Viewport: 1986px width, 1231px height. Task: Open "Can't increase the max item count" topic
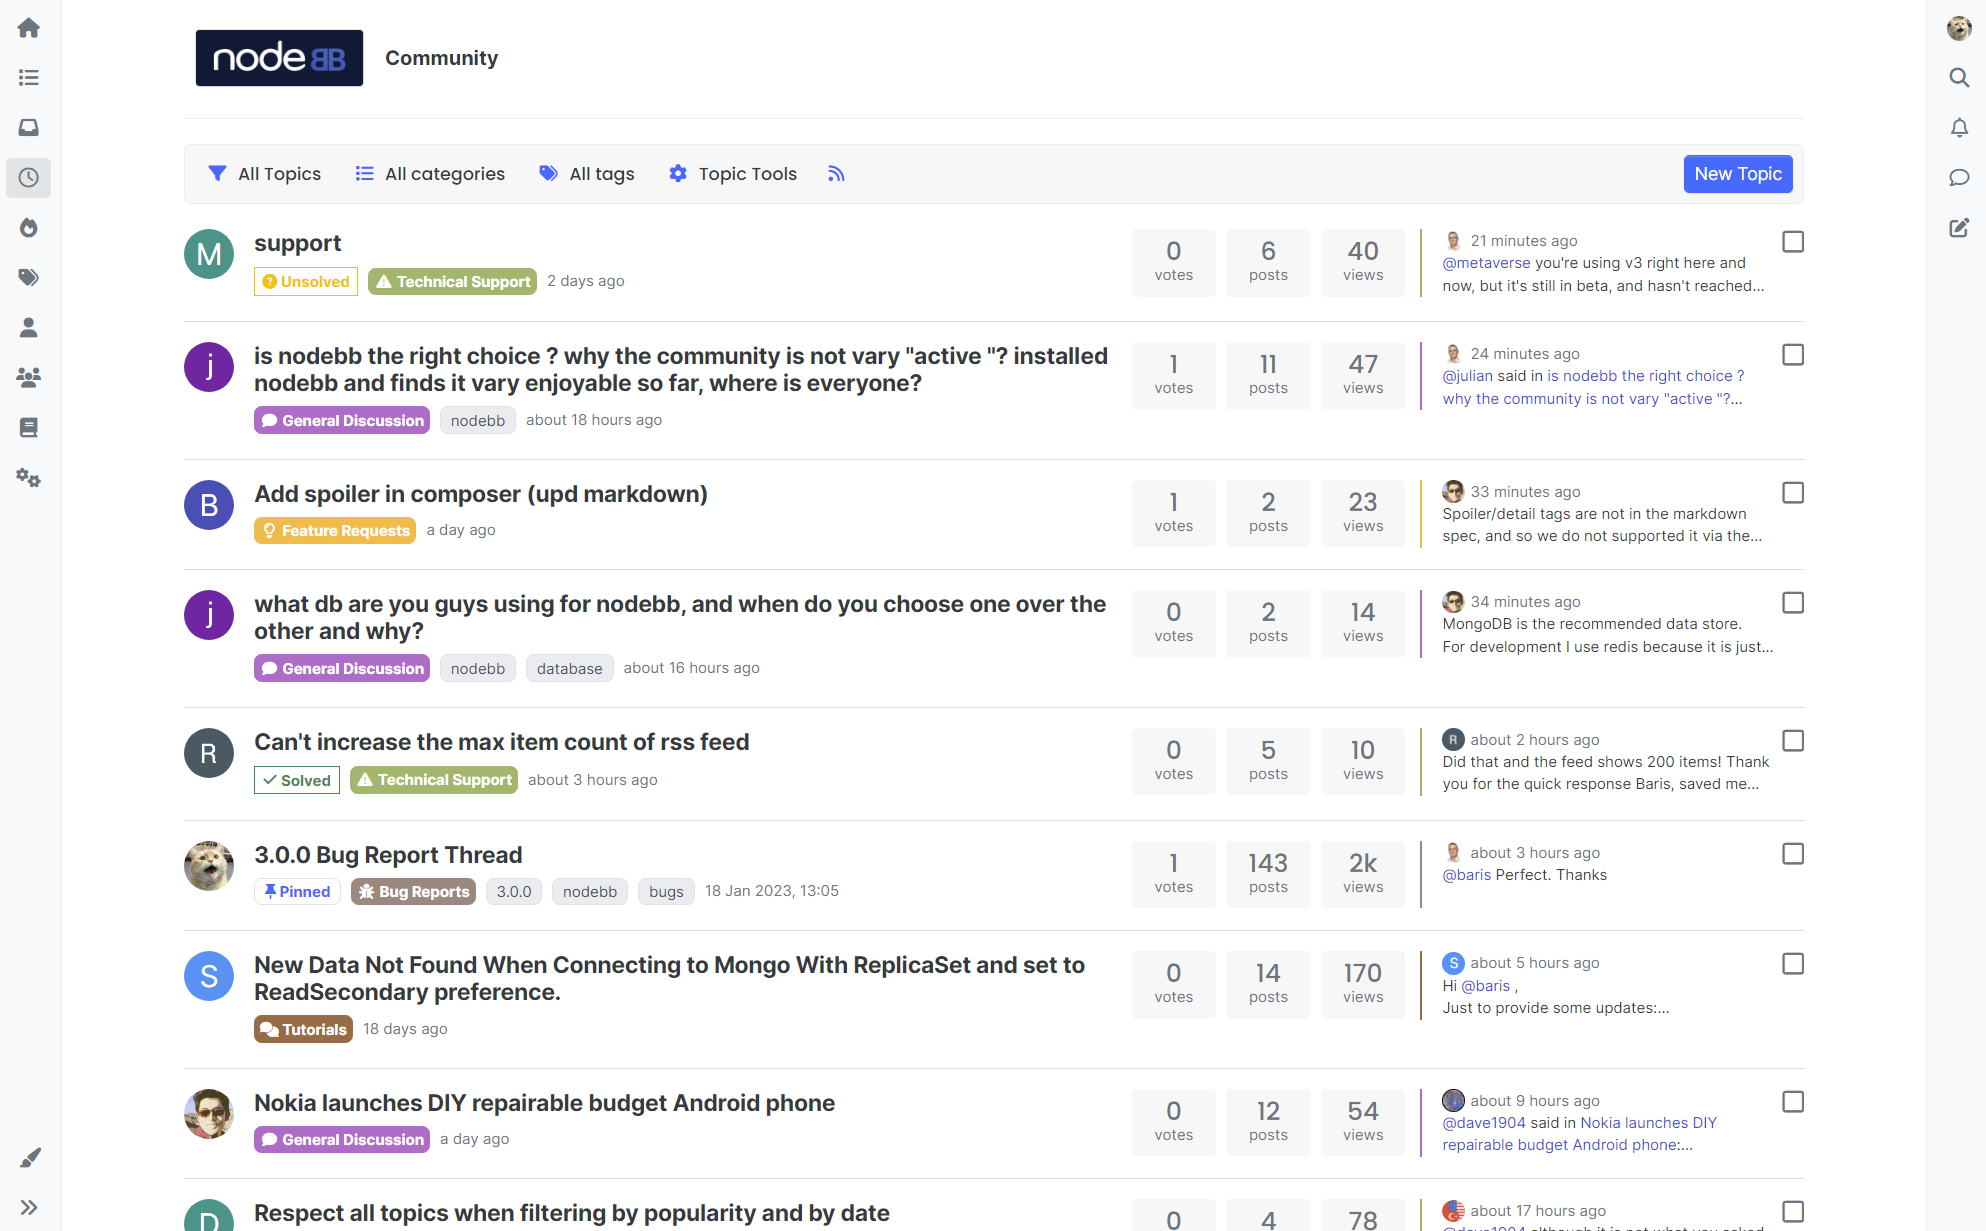tap(501, 742)
